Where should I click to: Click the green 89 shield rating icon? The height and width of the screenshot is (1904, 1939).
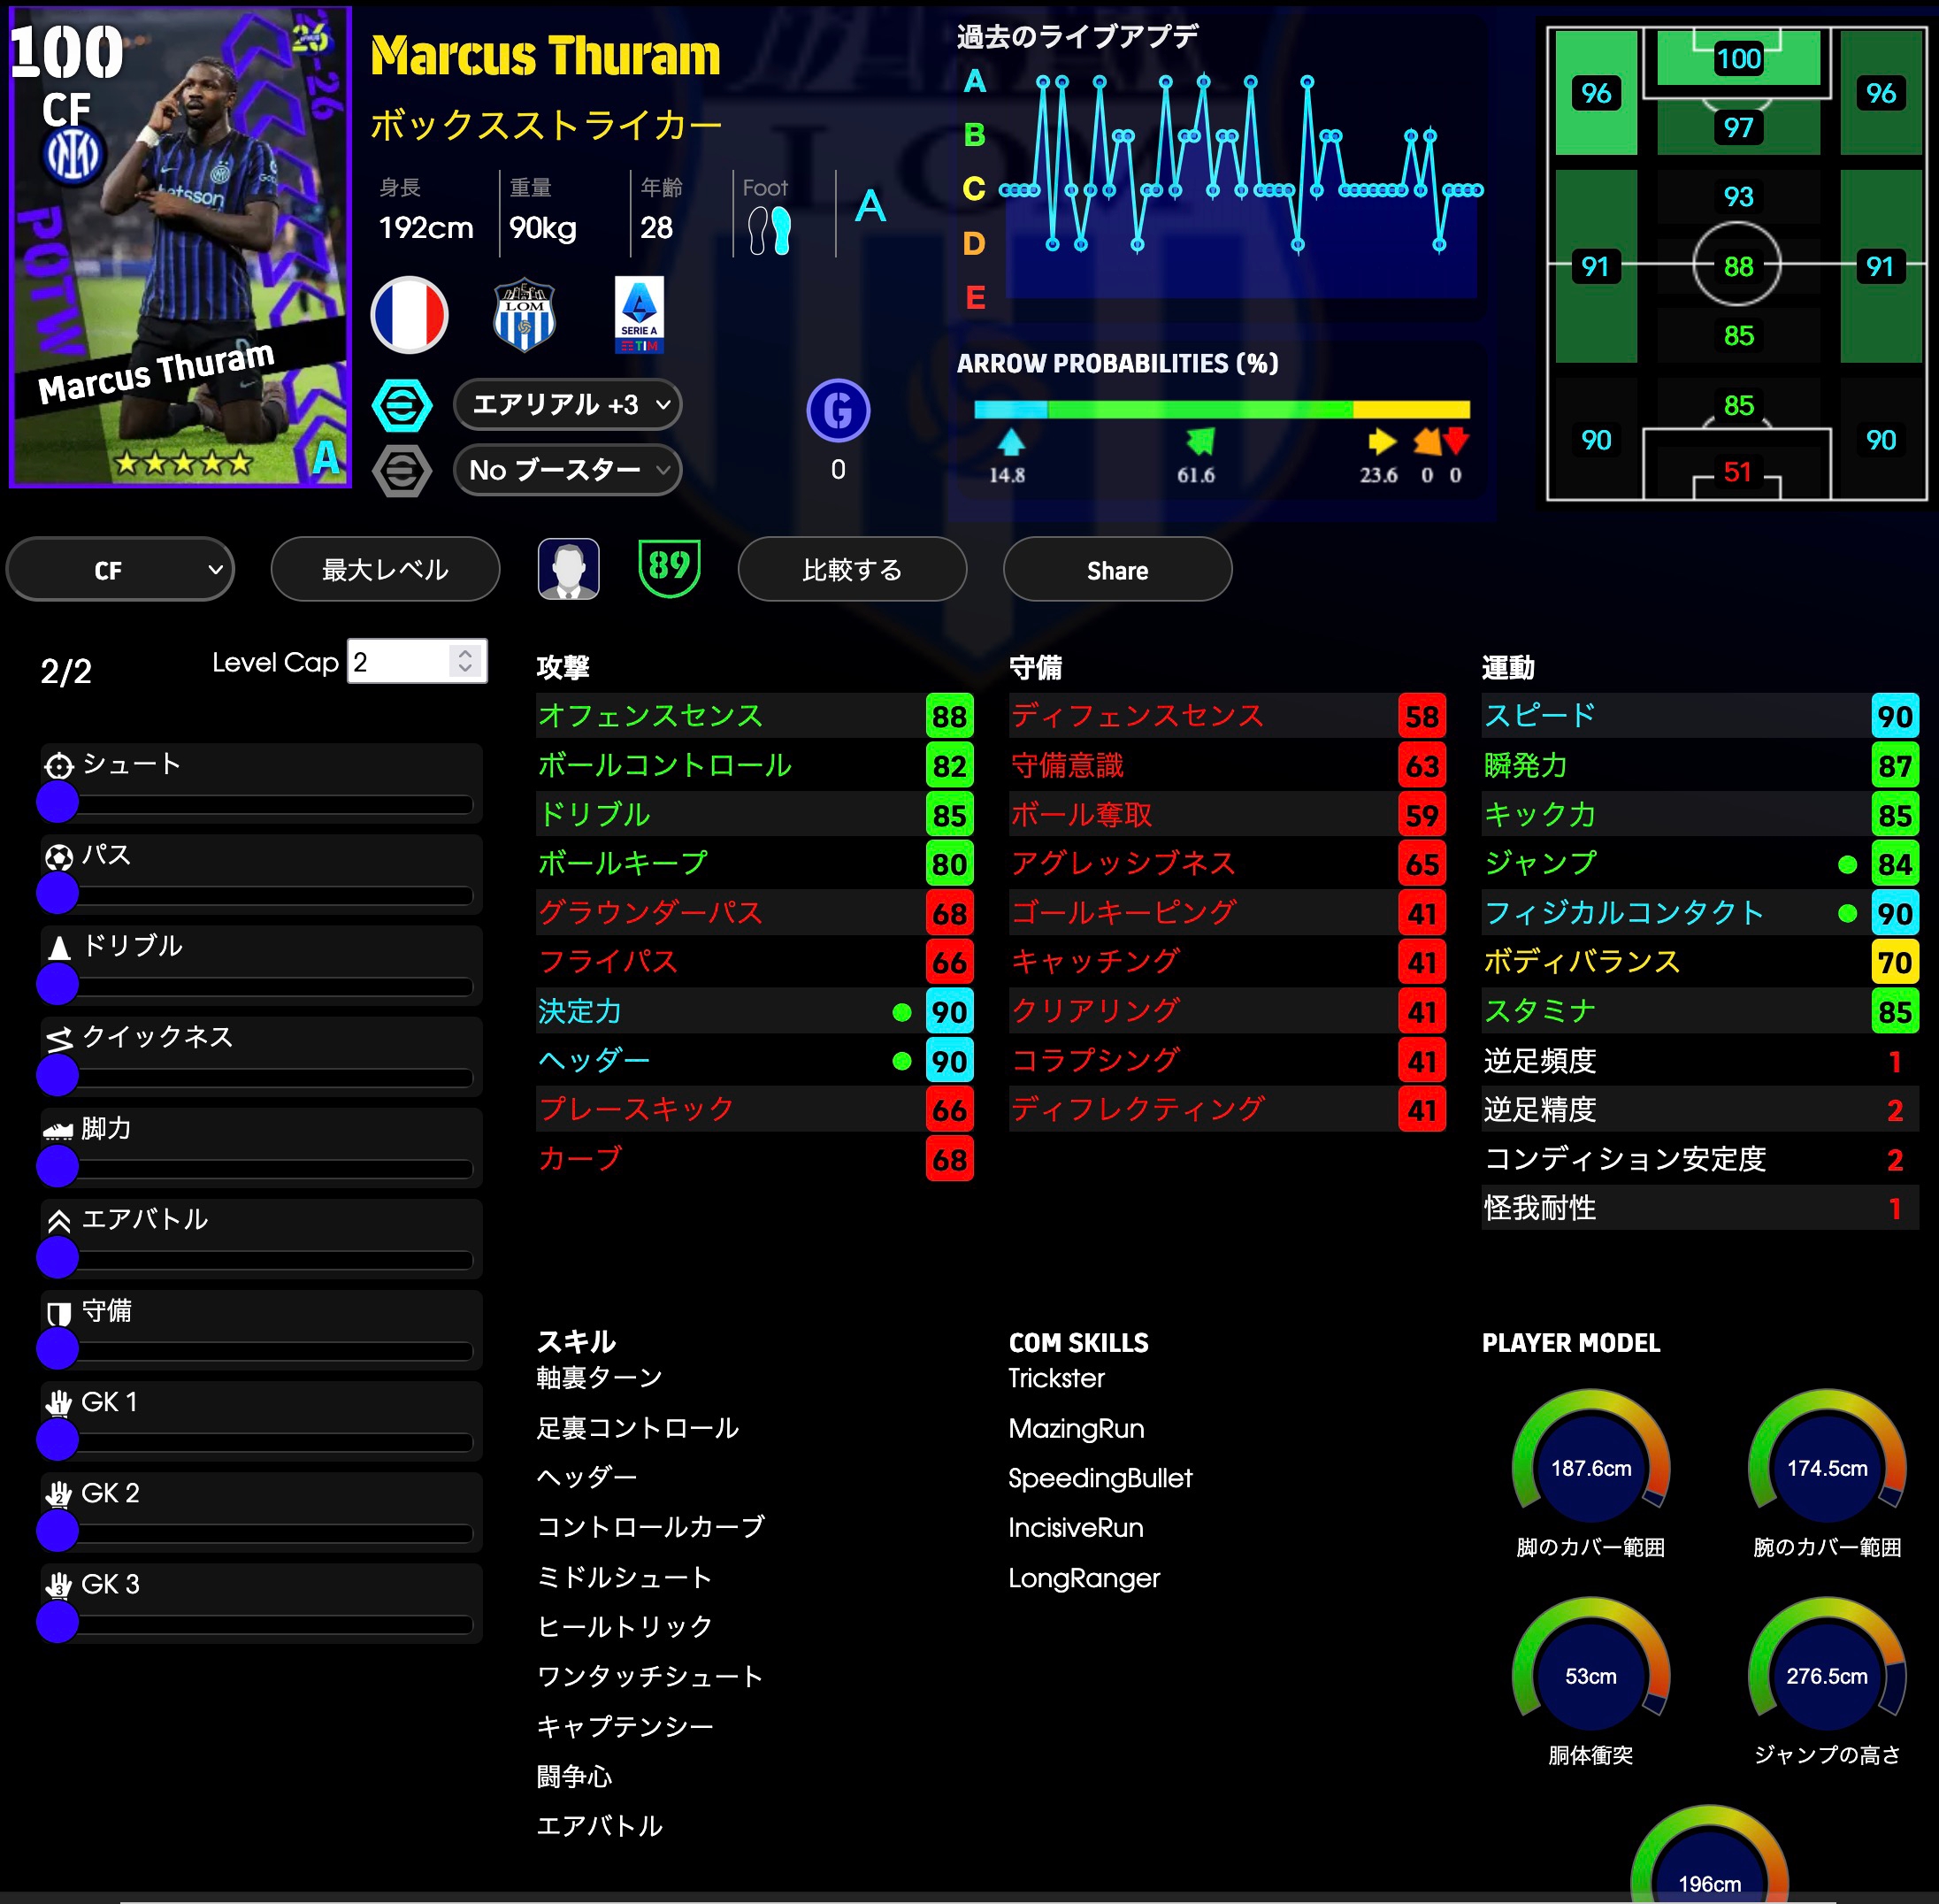pyautogui.click(x=669, y=568)
